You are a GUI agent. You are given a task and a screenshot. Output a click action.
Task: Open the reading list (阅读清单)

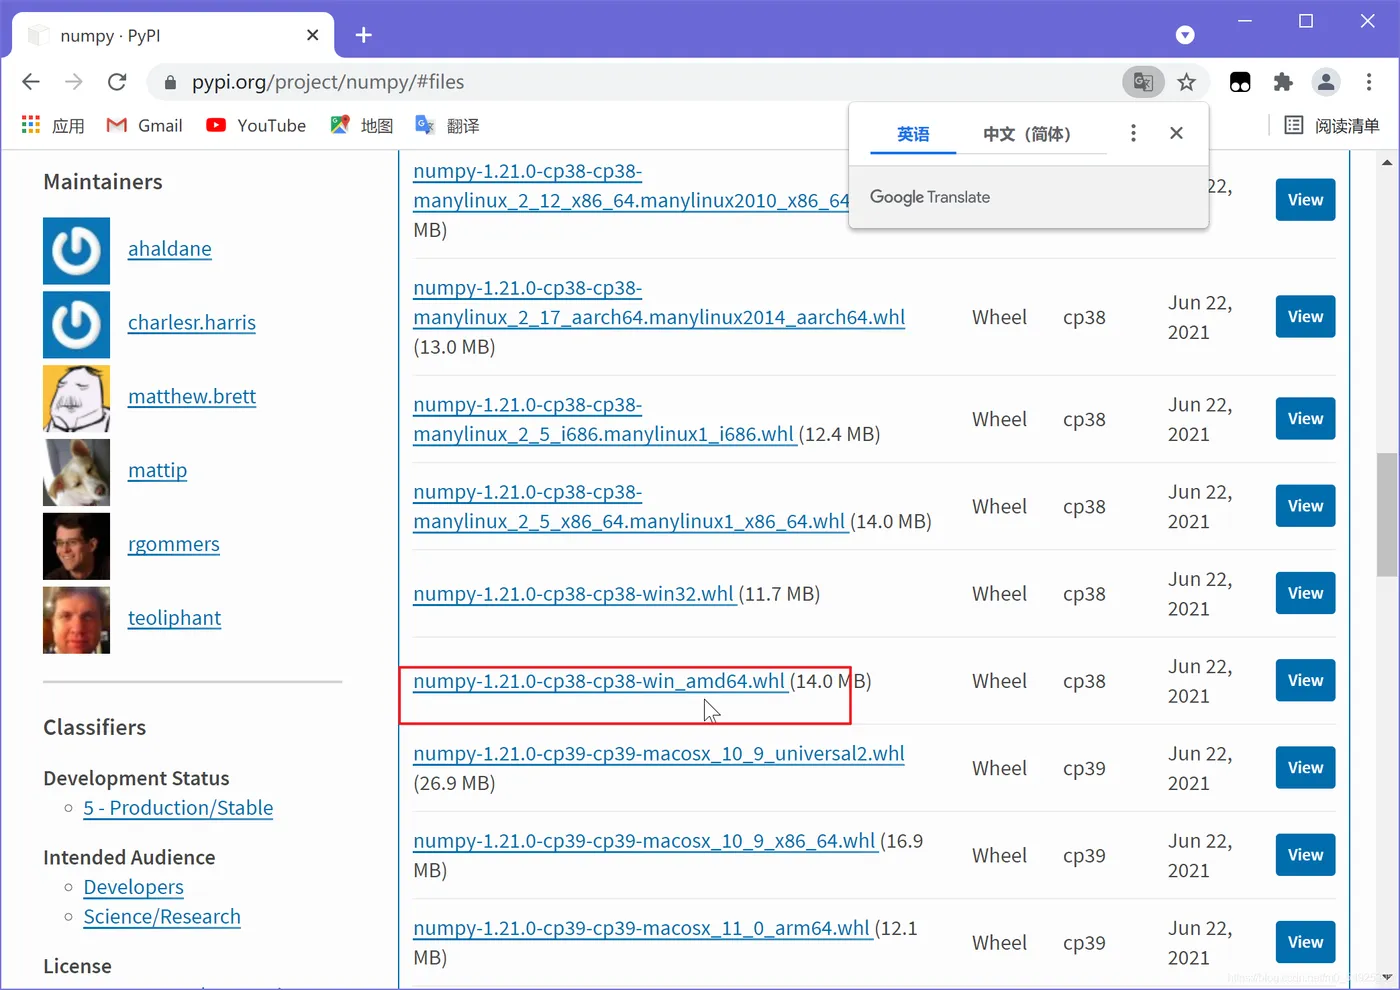pyautogui.click(x=1332, y=125)
